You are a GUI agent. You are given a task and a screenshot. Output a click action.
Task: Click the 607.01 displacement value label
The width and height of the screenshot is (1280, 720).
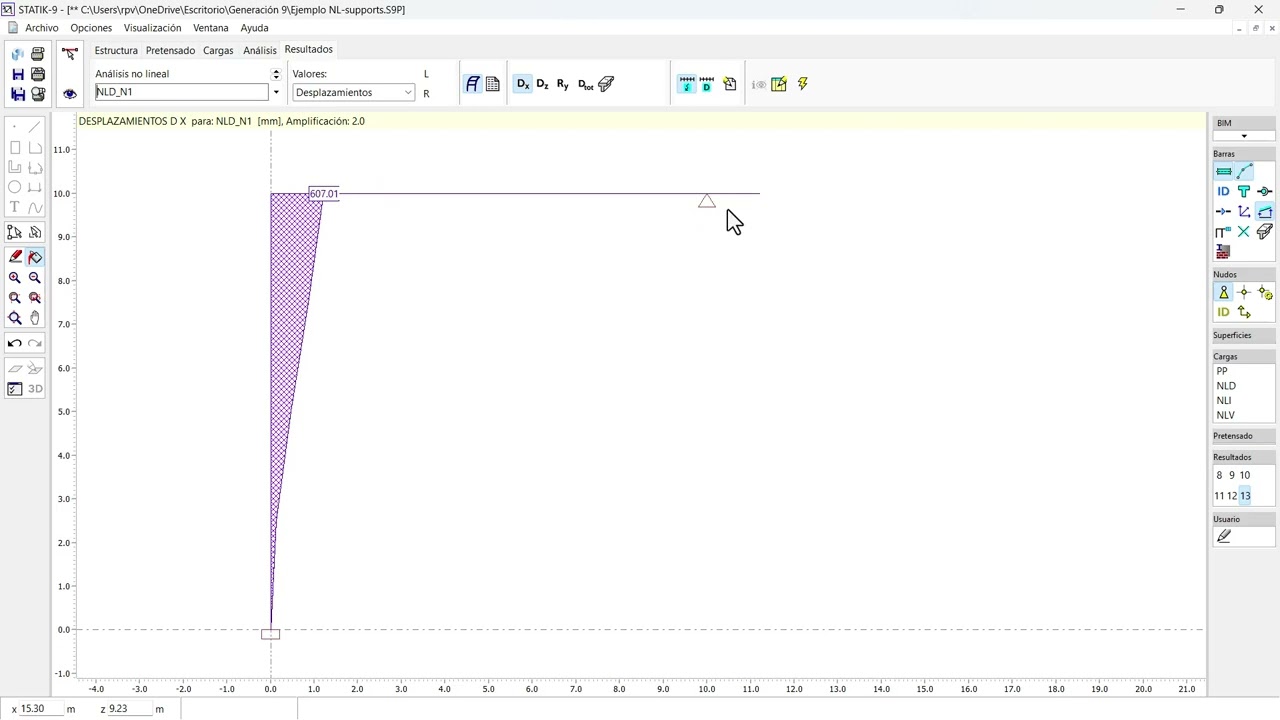pyautogui.click(x=324, y=194)
